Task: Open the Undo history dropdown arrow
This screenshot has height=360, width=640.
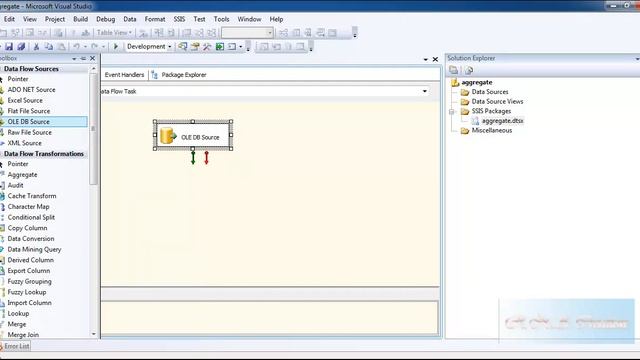Action: pyautogui.click(x=85, y=47)
